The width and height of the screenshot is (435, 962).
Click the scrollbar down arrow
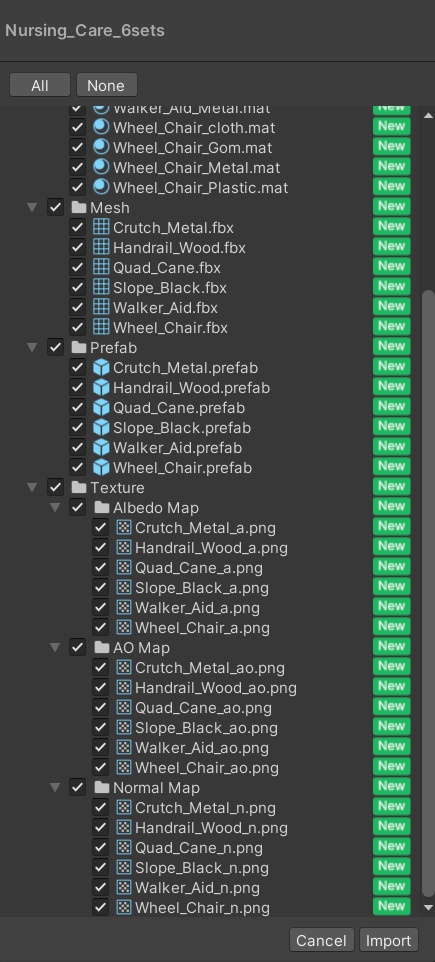tap(428, 907)
